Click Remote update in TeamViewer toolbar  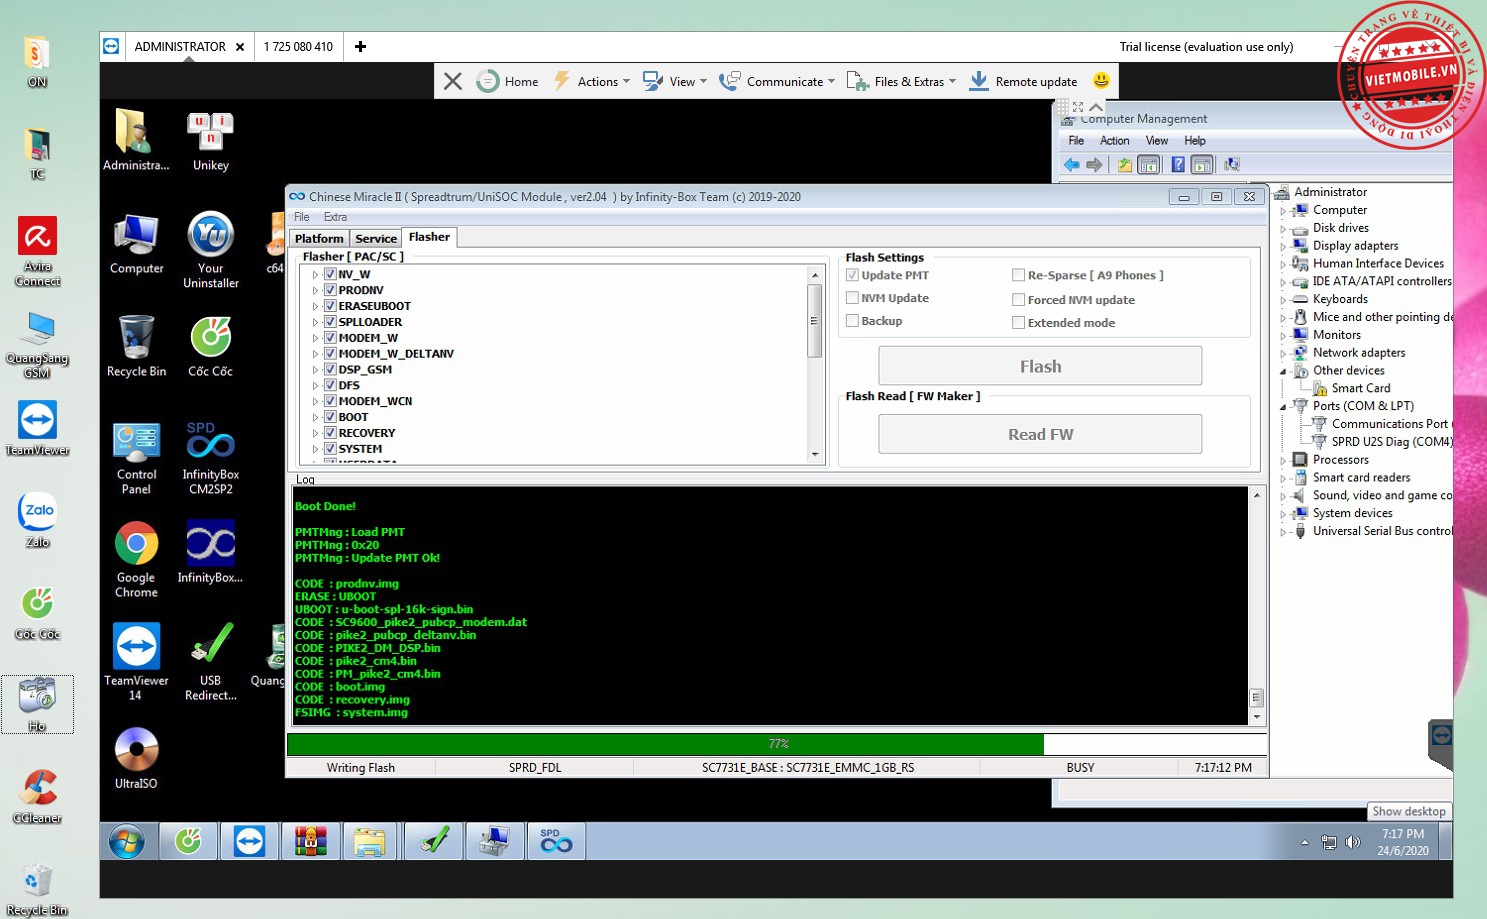[1024, 81]
